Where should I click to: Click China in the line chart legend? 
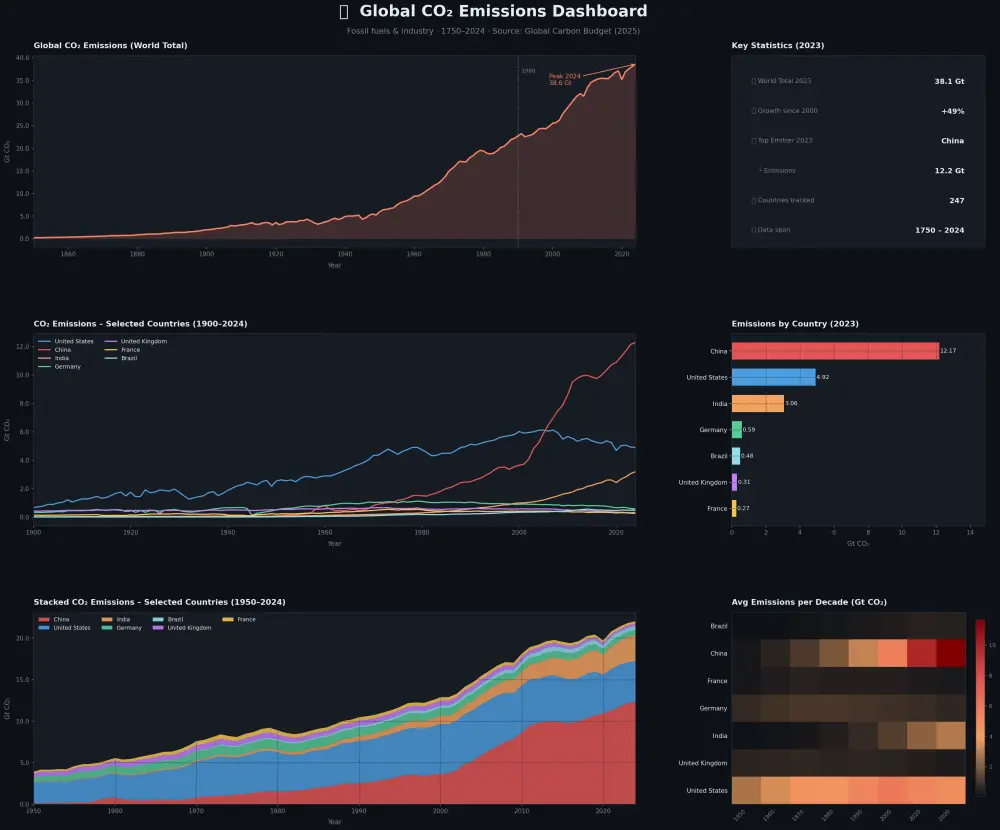pyautogui.click(x=62, y=350)
